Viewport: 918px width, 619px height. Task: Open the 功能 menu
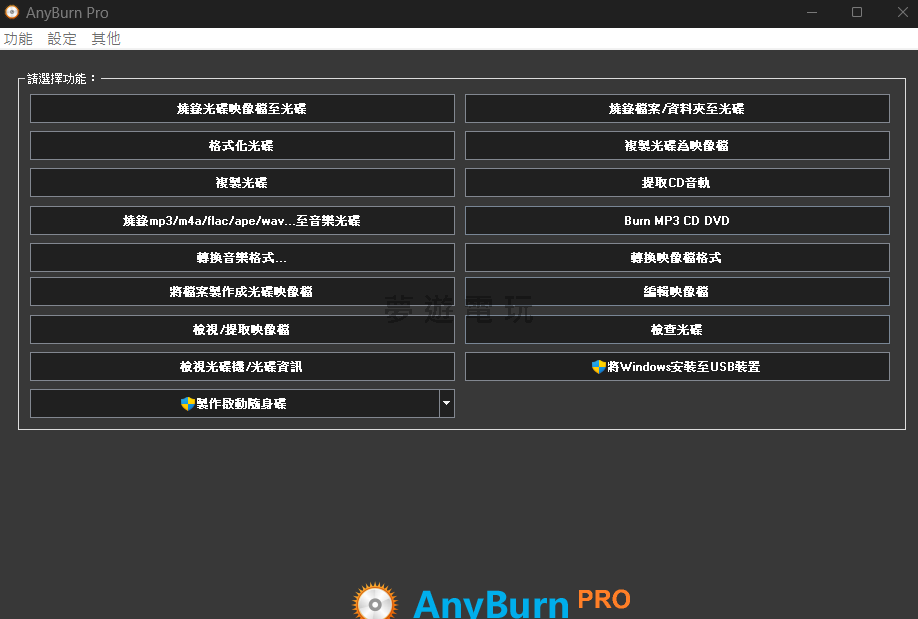pyautogui.click(x=18, y=39)
